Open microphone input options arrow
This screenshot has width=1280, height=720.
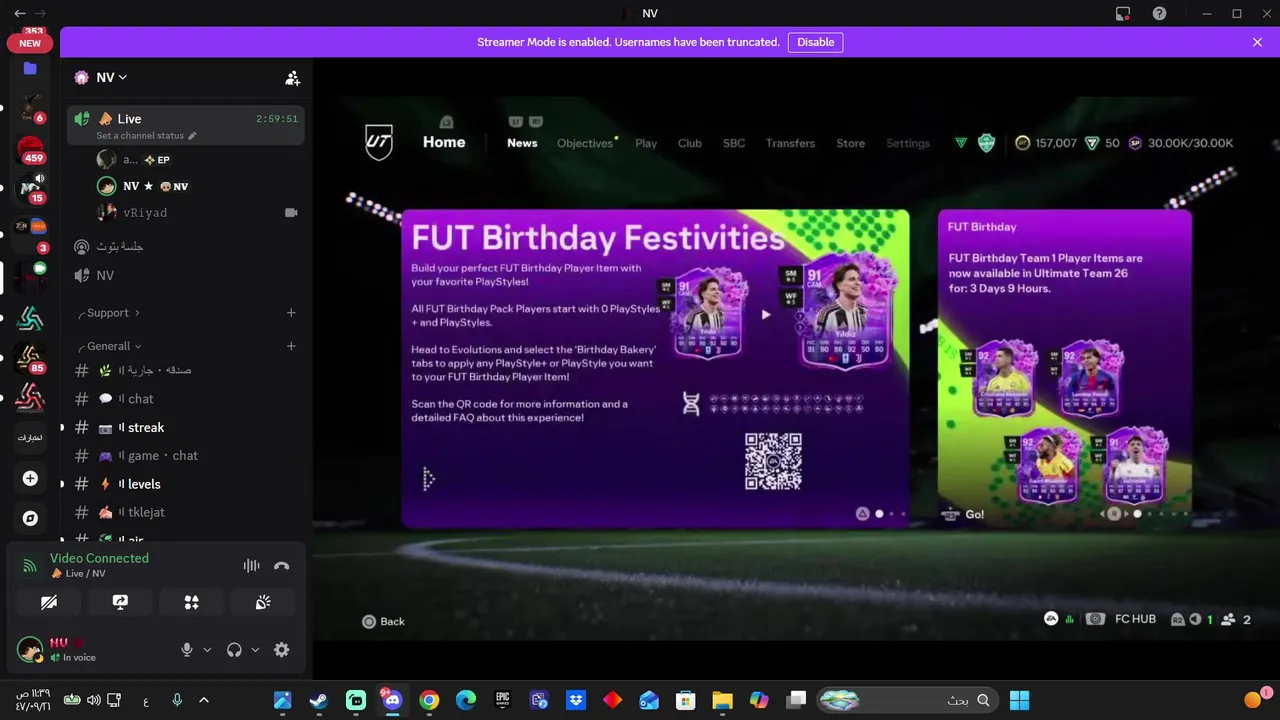(x=207, y=650)
